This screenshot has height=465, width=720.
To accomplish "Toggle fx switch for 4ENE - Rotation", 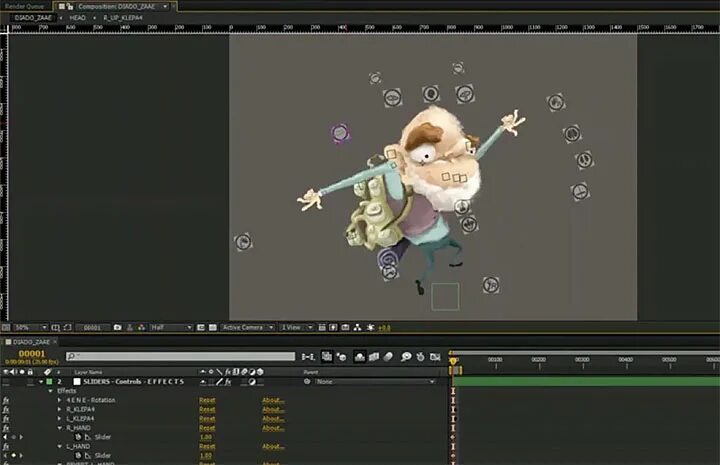I will coord(6,400).
